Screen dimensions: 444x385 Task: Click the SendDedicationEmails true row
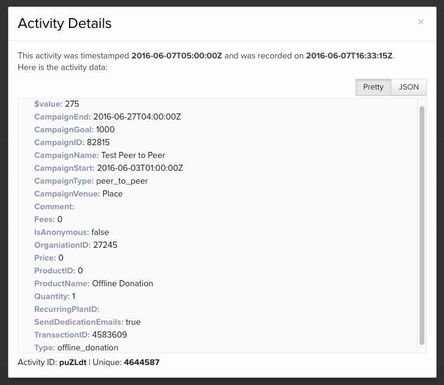tap(87, 322)
